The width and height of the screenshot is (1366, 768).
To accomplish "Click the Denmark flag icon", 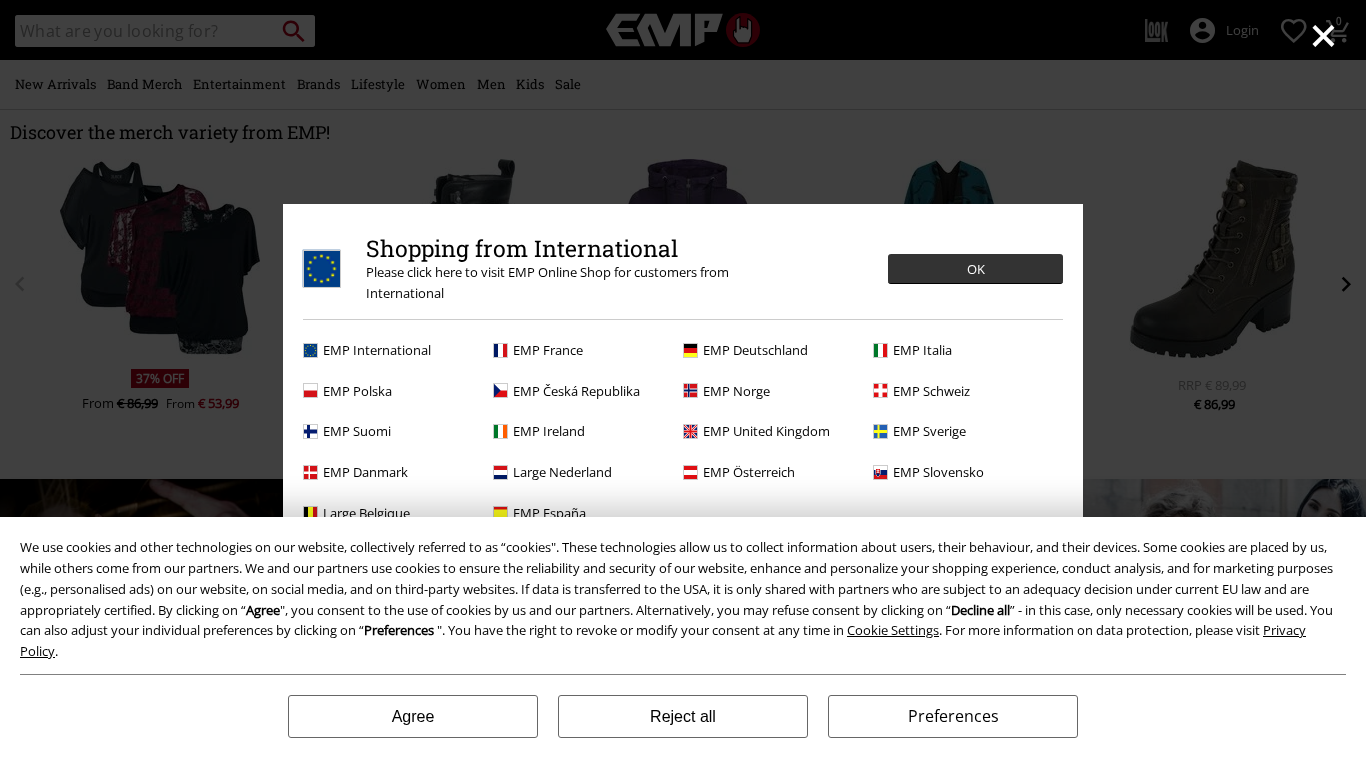I will pos(310,472).
